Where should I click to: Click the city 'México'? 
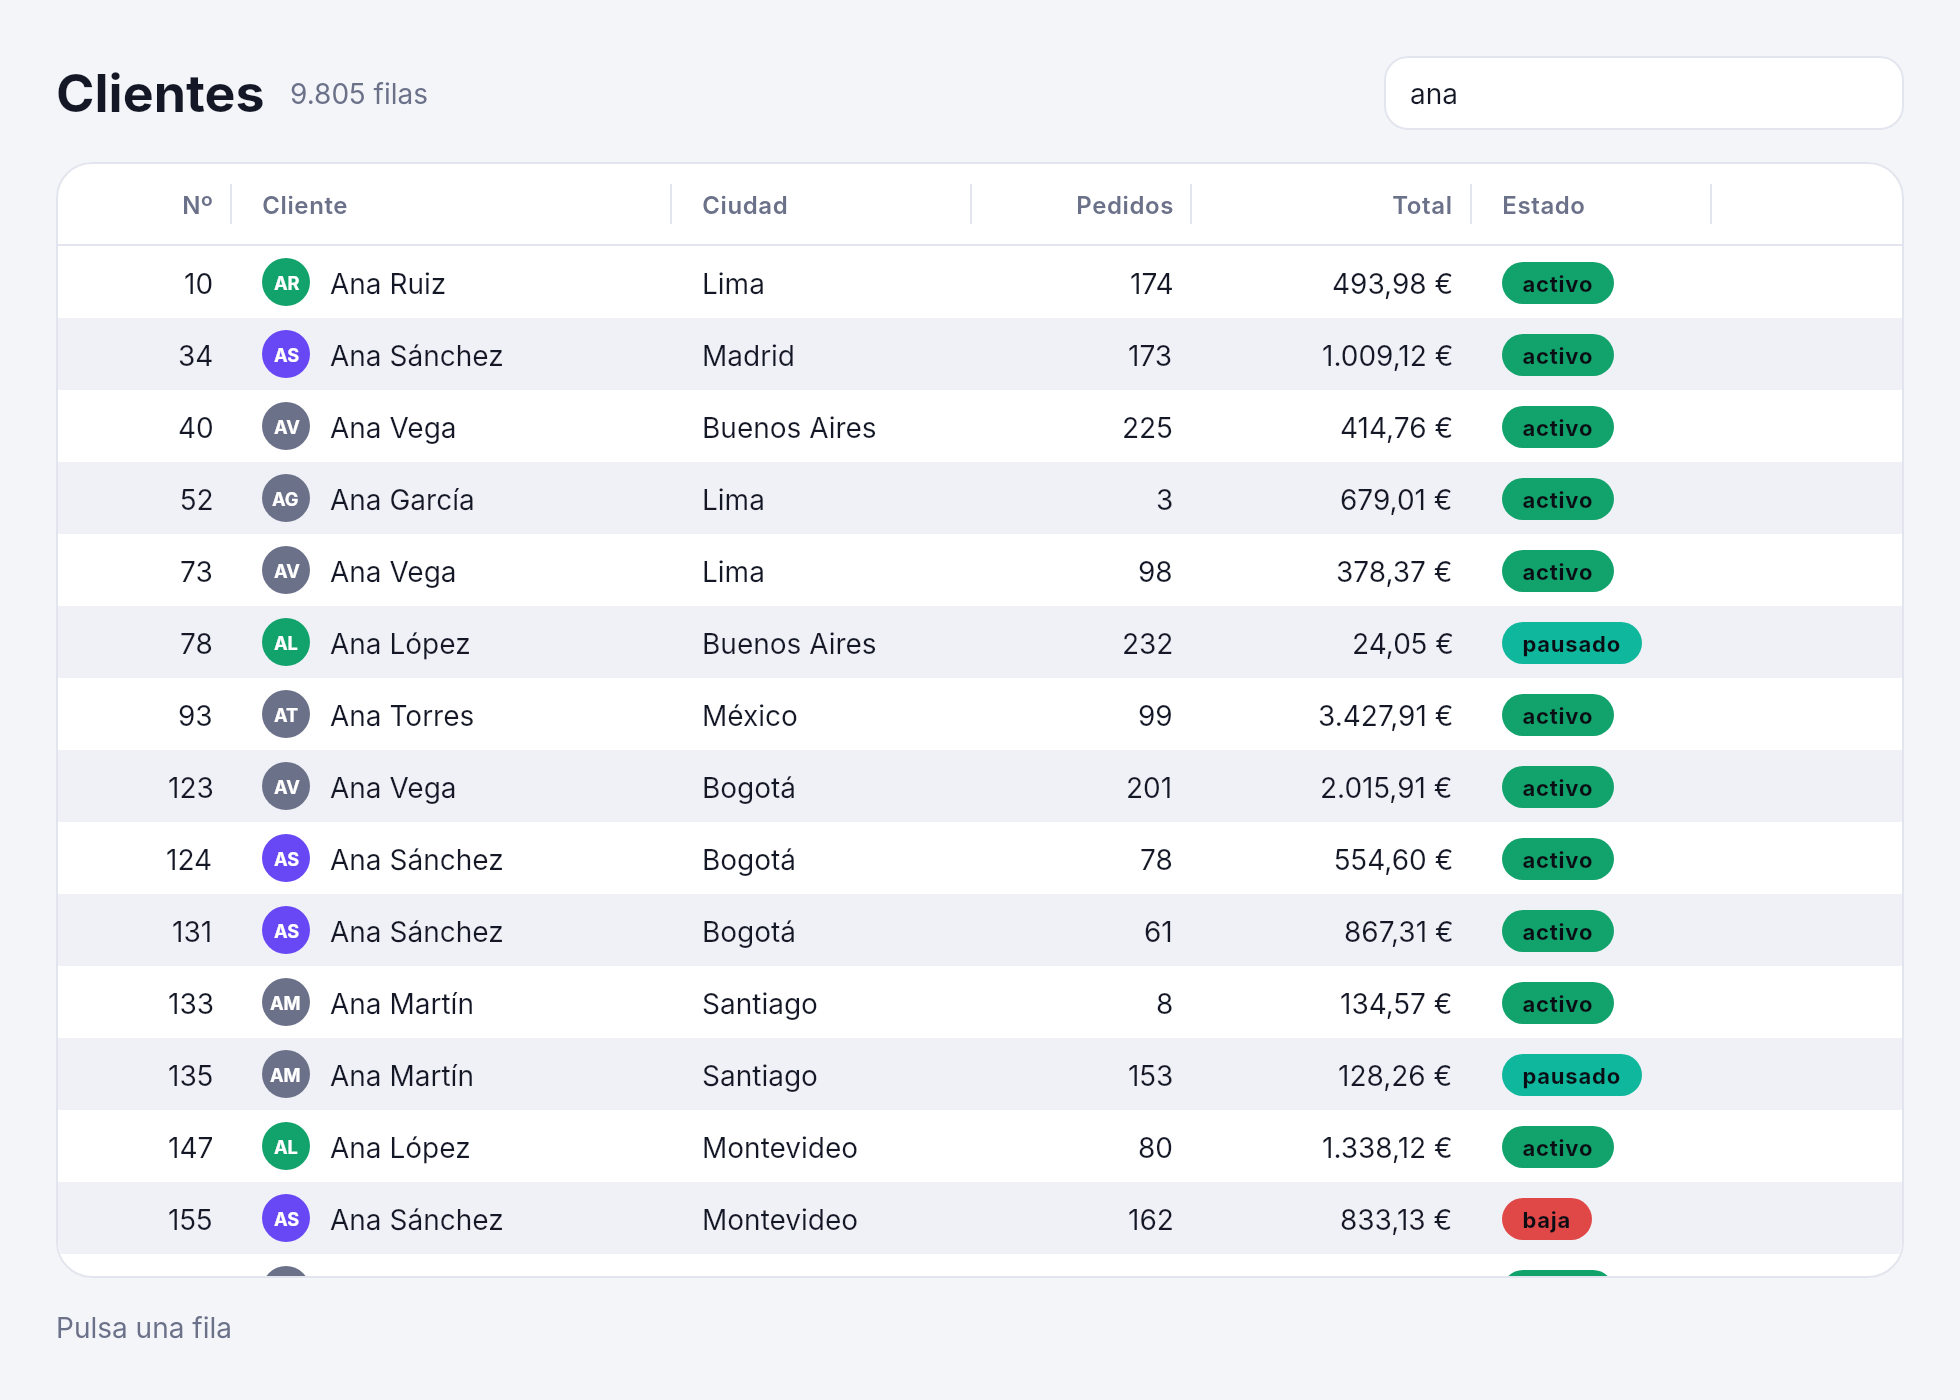749,716
